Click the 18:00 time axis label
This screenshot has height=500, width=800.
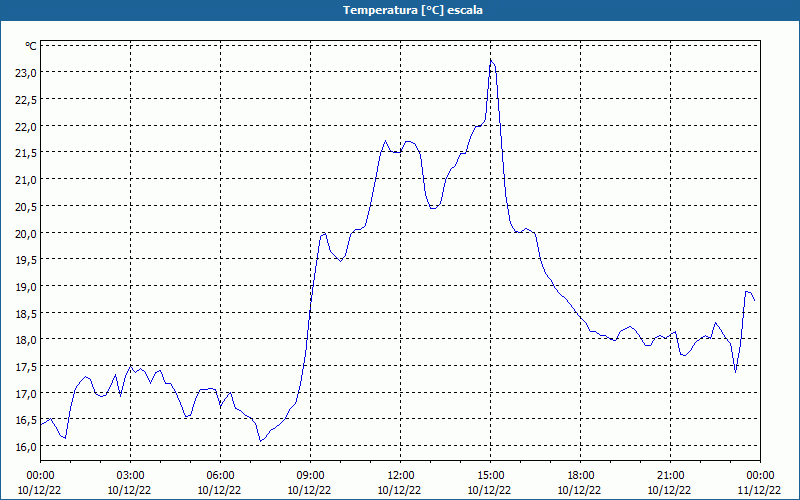pyautogui.click(x=580, y=475)
